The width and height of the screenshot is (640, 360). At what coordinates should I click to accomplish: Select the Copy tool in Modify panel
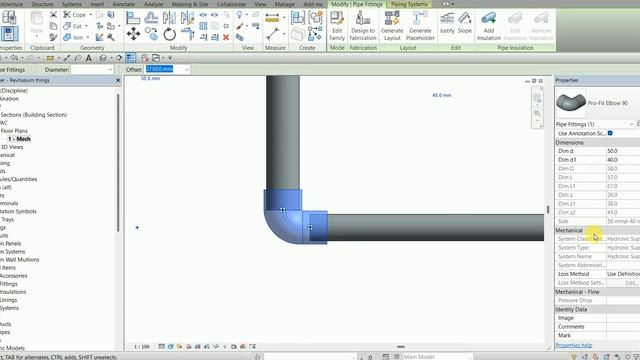coord(151,34)
